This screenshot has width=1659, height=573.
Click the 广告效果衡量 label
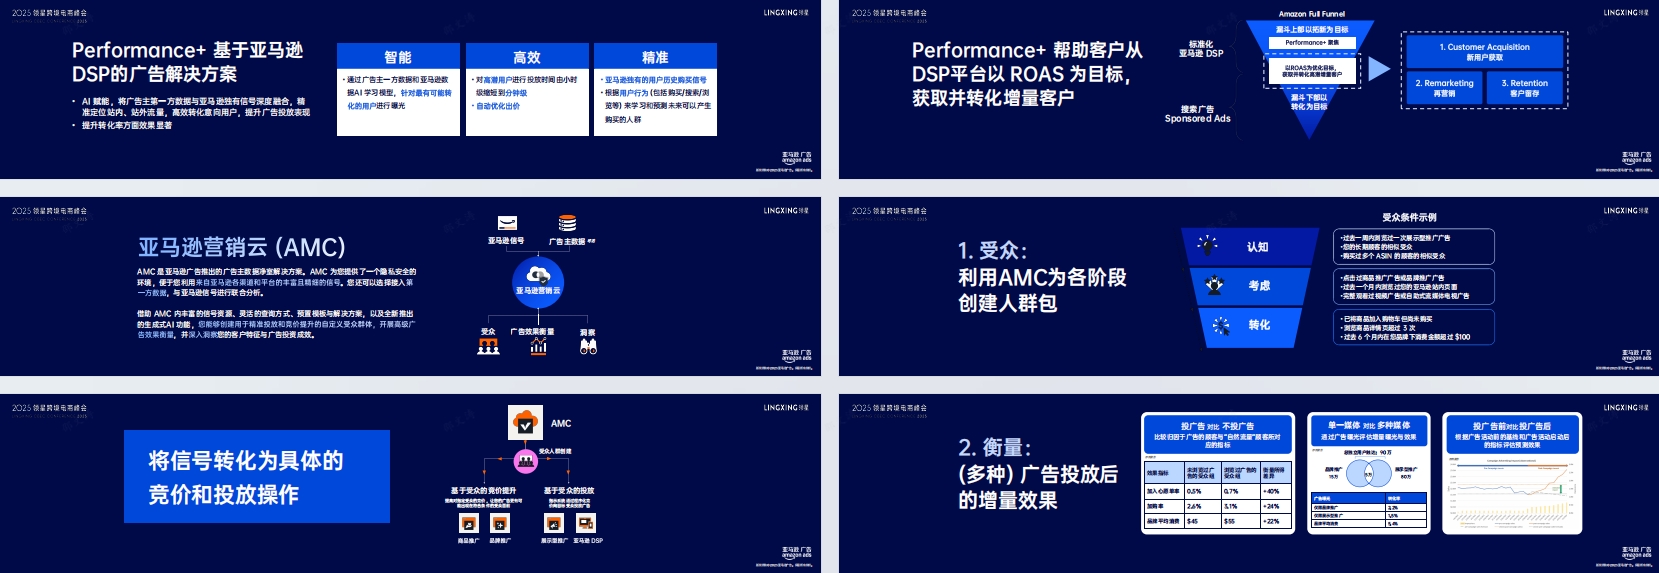[x=532, y=332]
